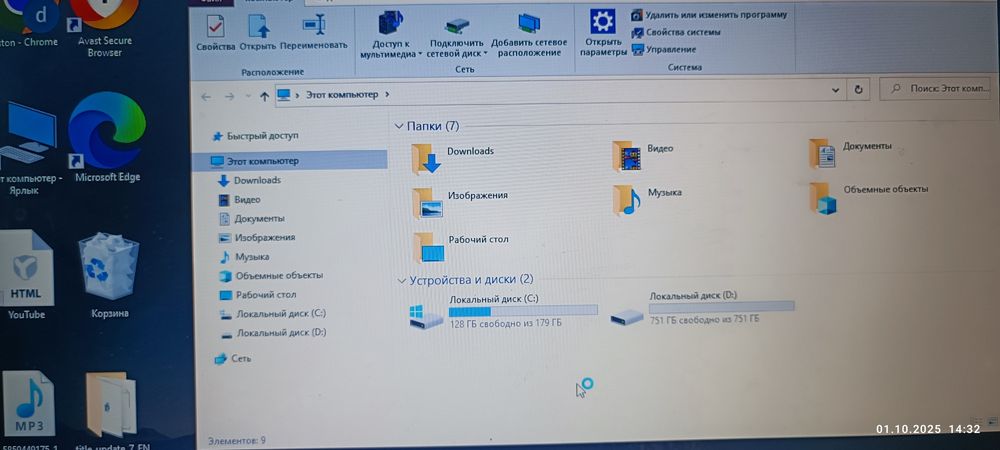Select the Переименовать ribbon button

pos(313,33)
